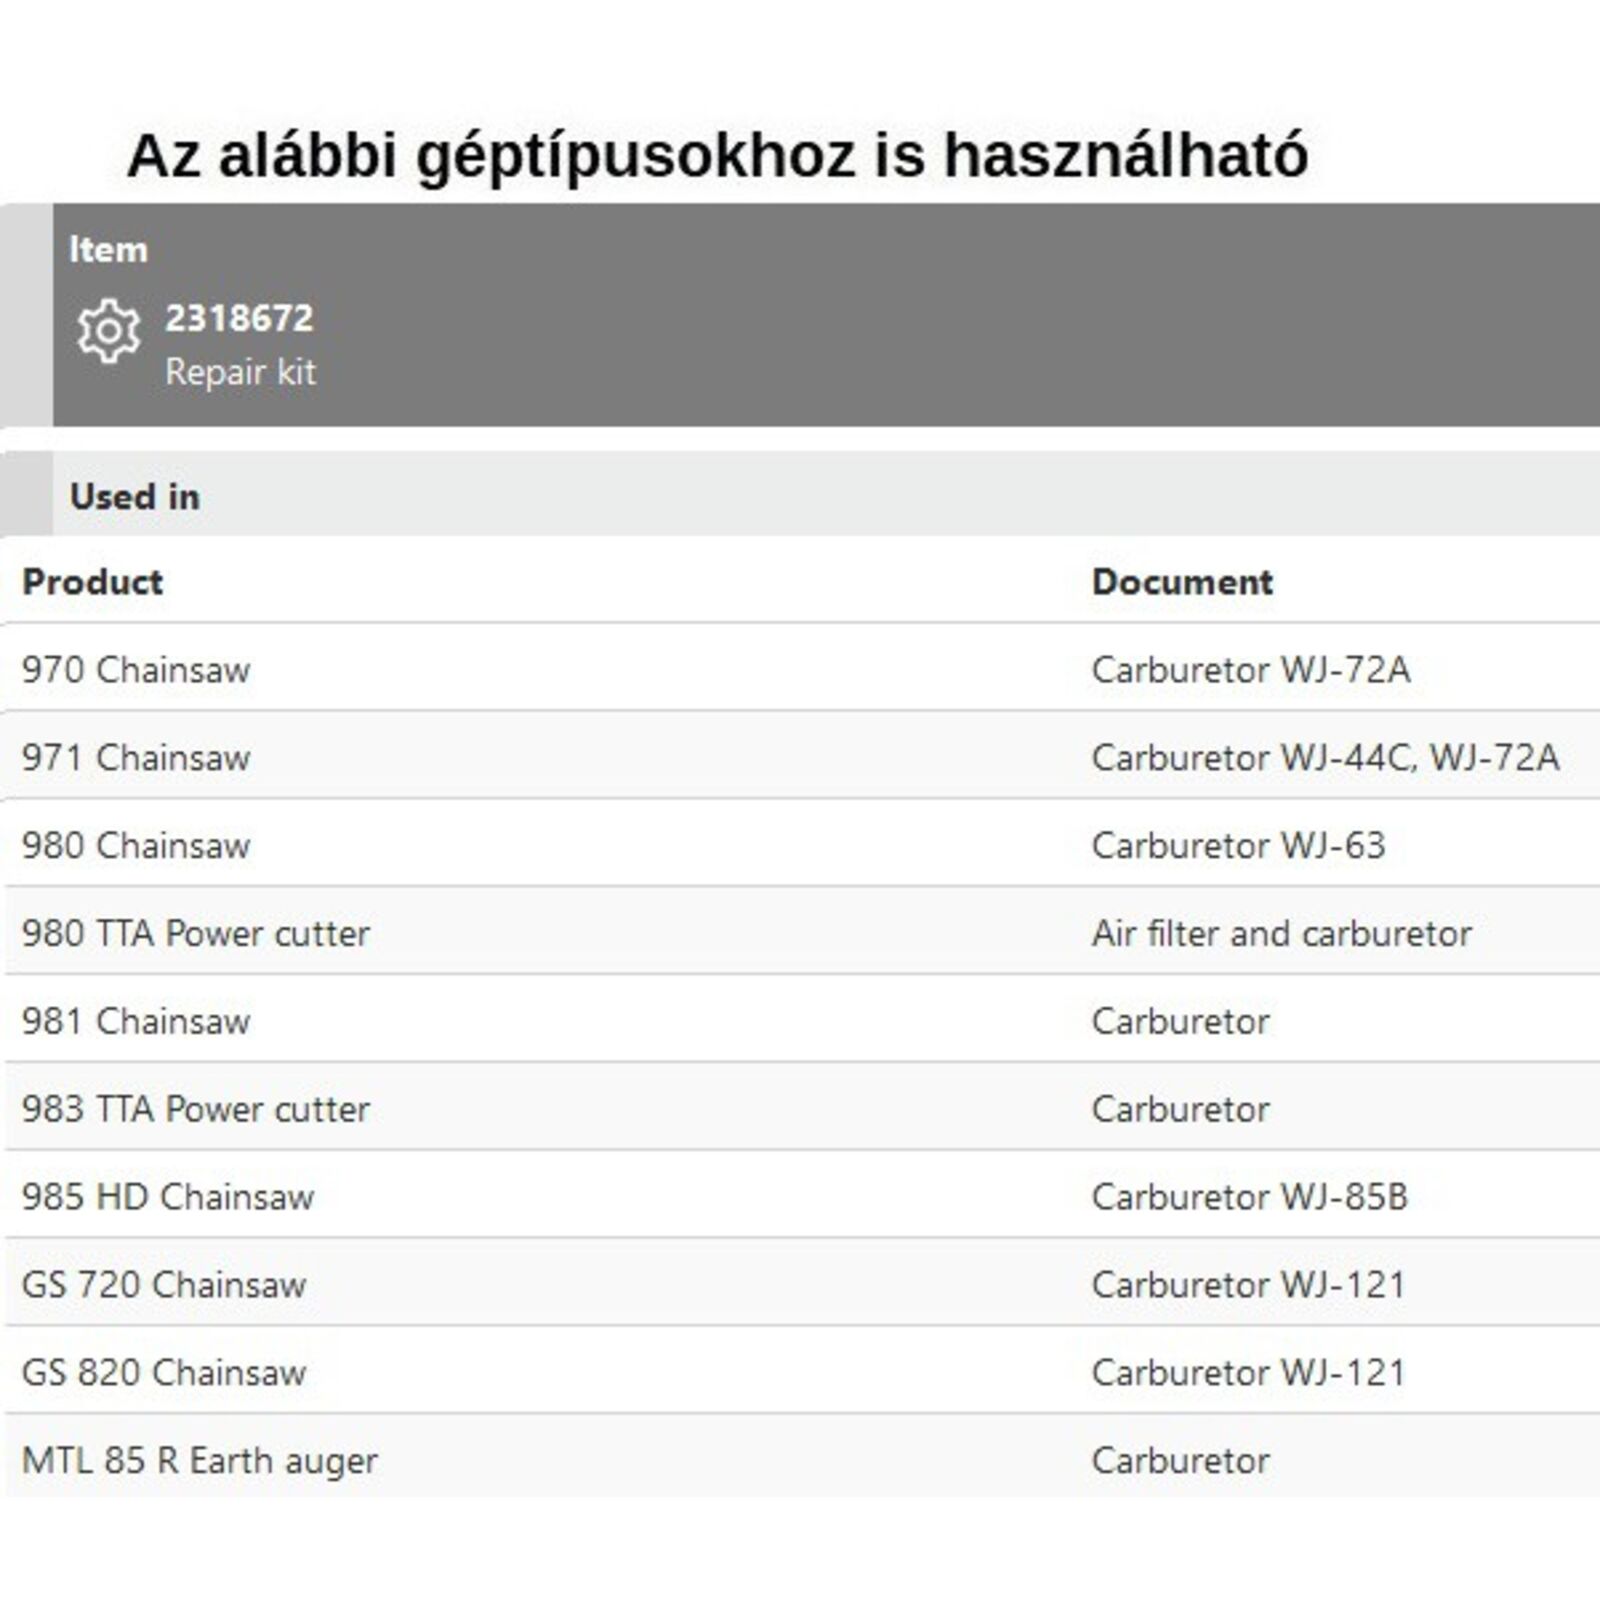The width and height of the screenshot is (1600, 1600).
Task: Click the Product column header
Action: click(x=93, y=582)
